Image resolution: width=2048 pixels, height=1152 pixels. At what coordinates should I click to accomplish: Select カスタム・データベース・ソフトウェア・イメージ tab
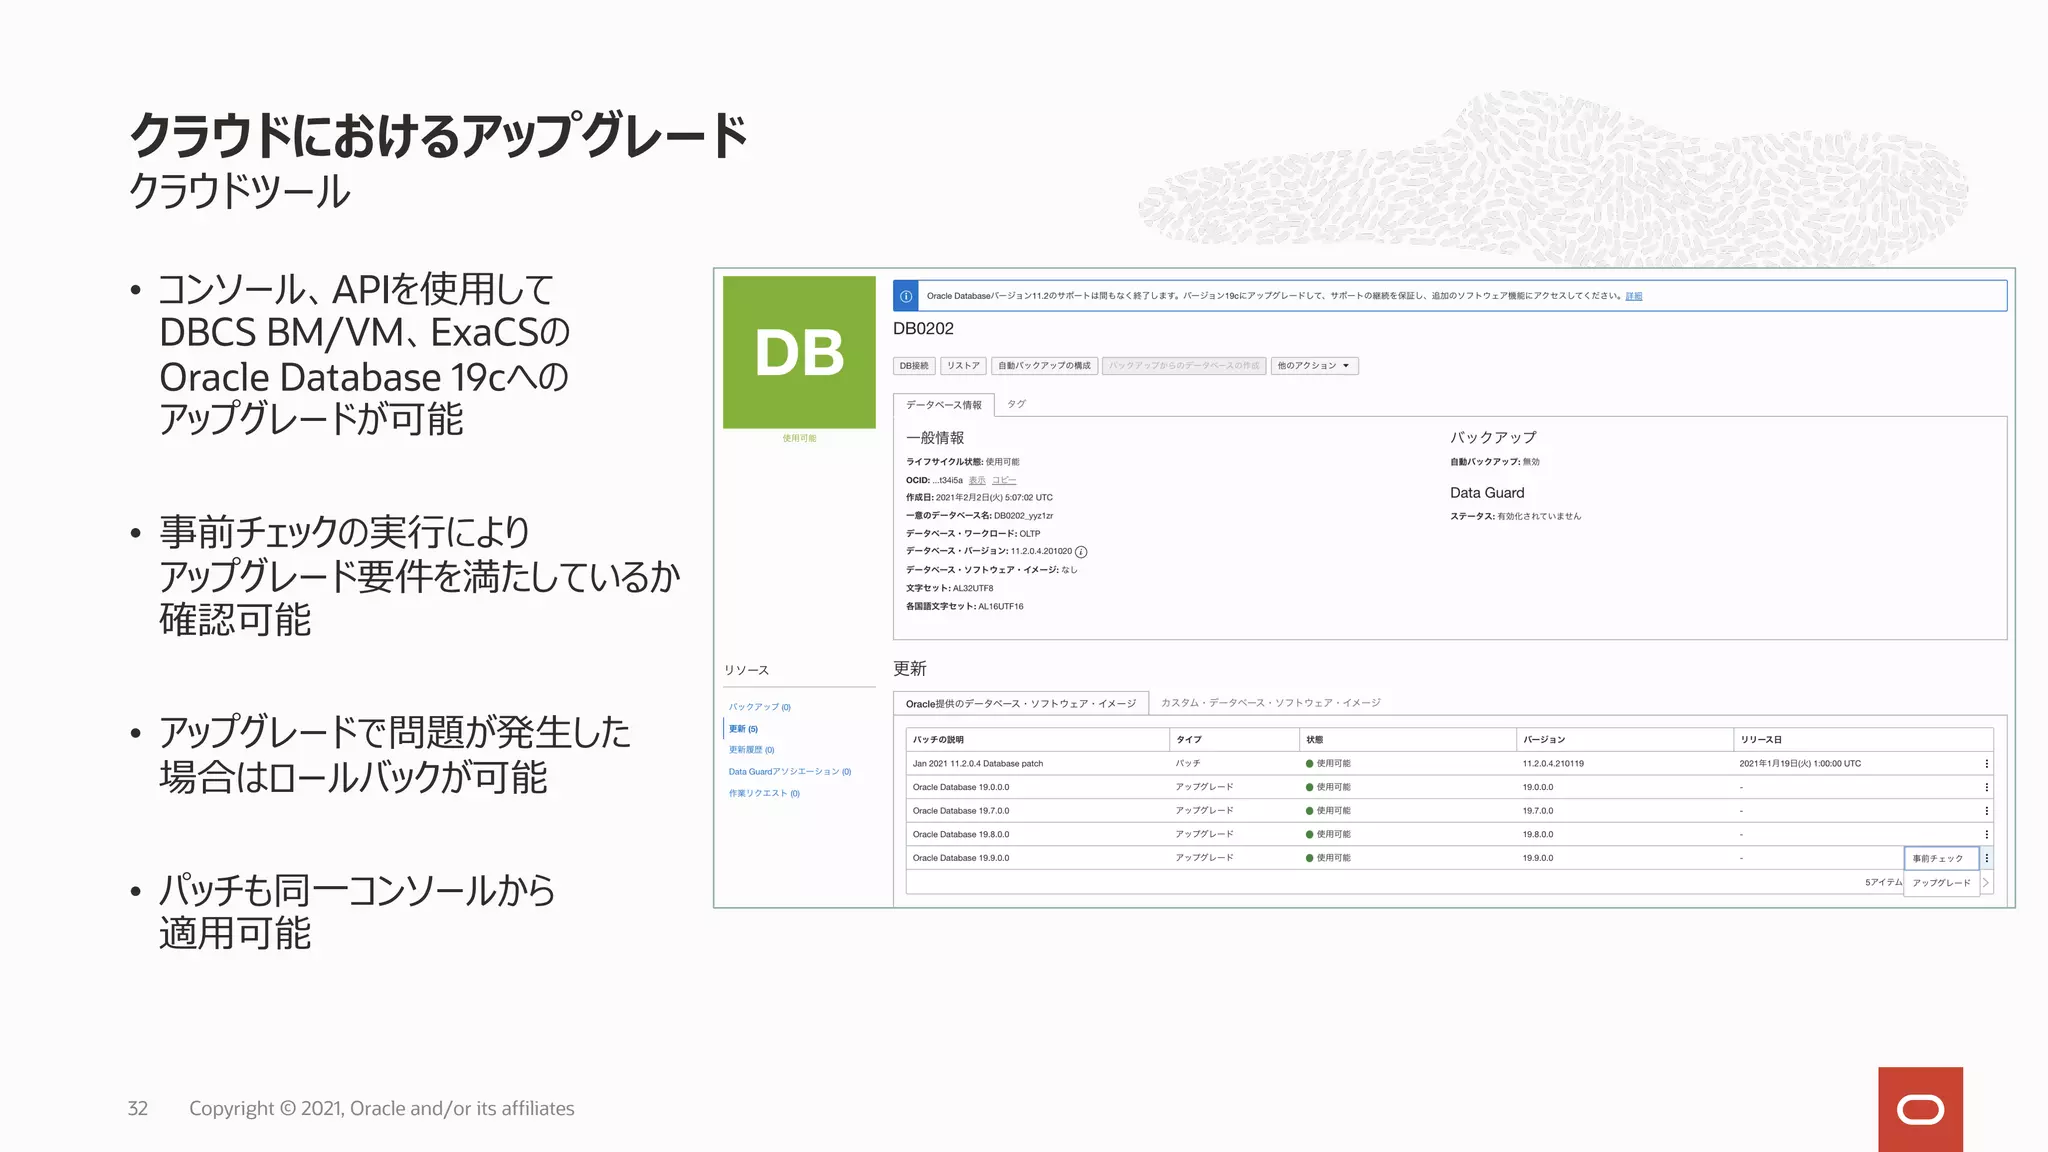coord(1270,703)
